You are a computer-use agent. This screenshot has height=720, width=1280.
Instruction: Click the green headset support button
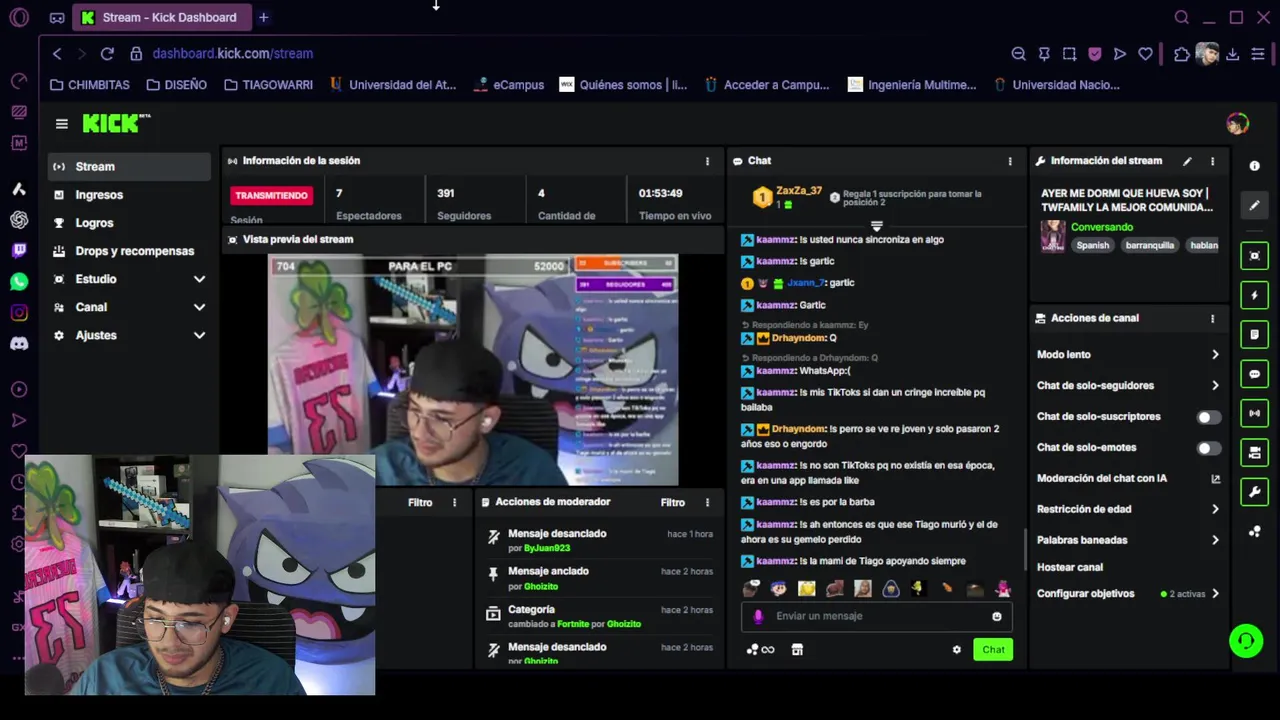[1246, 641]
